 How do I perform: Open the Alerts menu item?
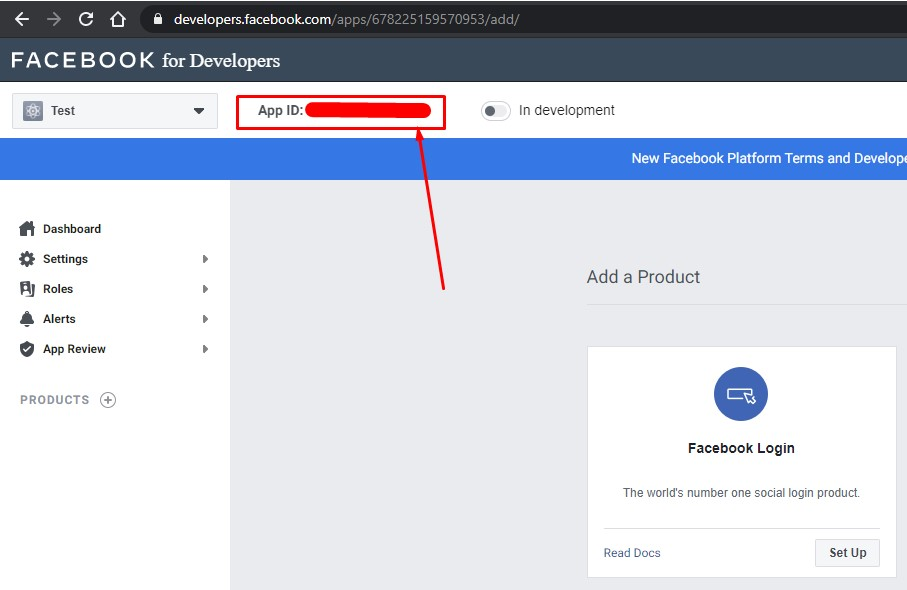click(59, 319)
